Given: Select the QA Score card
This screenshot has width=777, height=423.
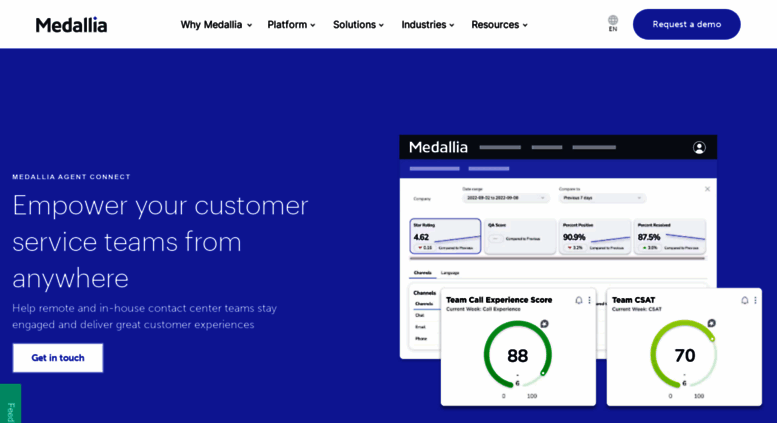Looking at the screenshot, I should (520, 236).
